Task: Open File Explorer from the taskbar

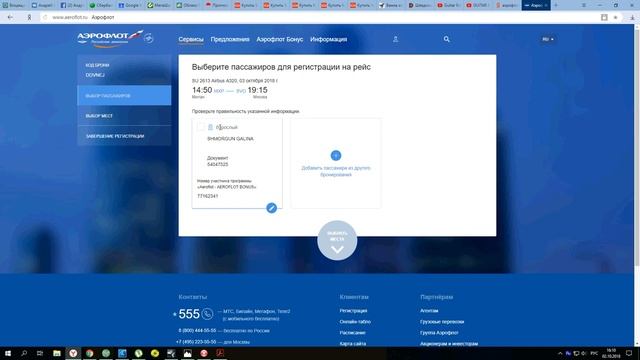Action: [x=57, y=353]
